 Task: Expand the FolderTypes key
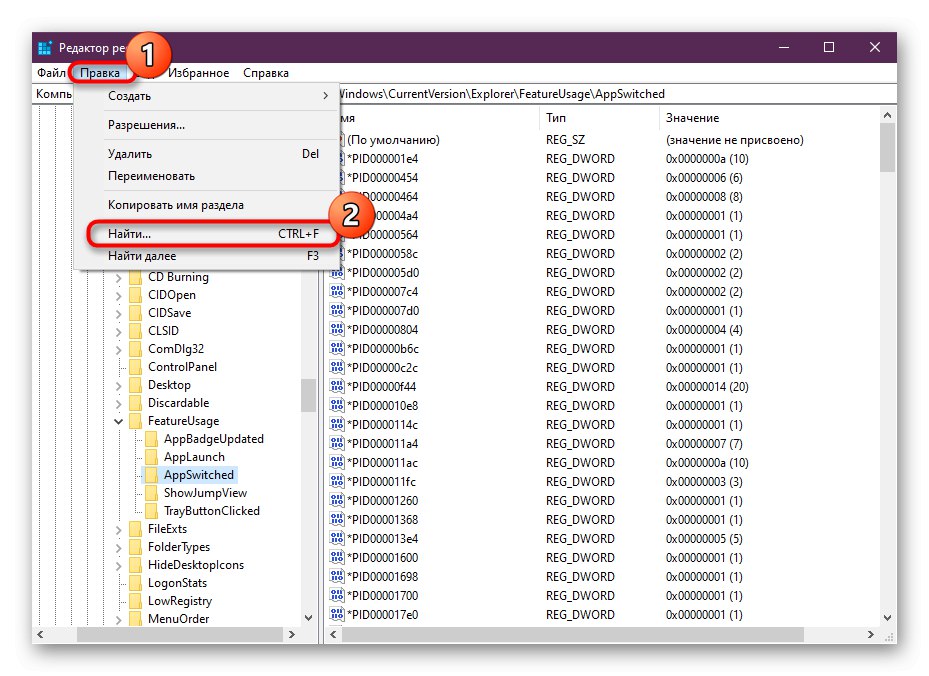point(118,547)
